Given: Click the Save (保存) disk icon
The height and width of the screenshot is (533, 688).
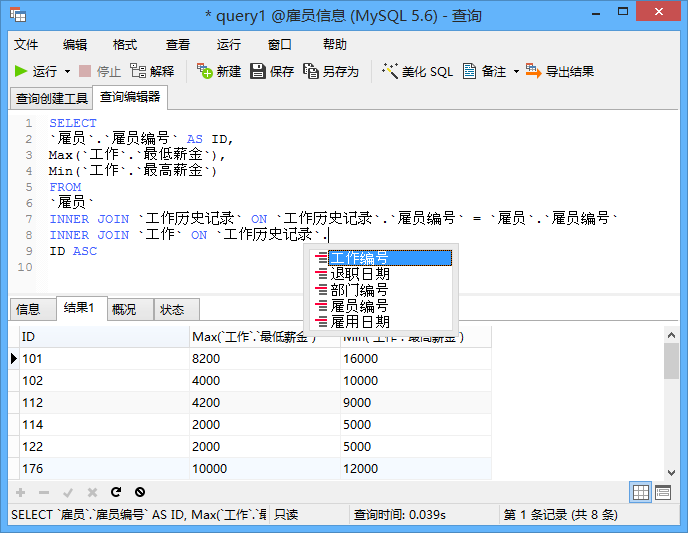Looking at the screenshot, I should 258,71.
